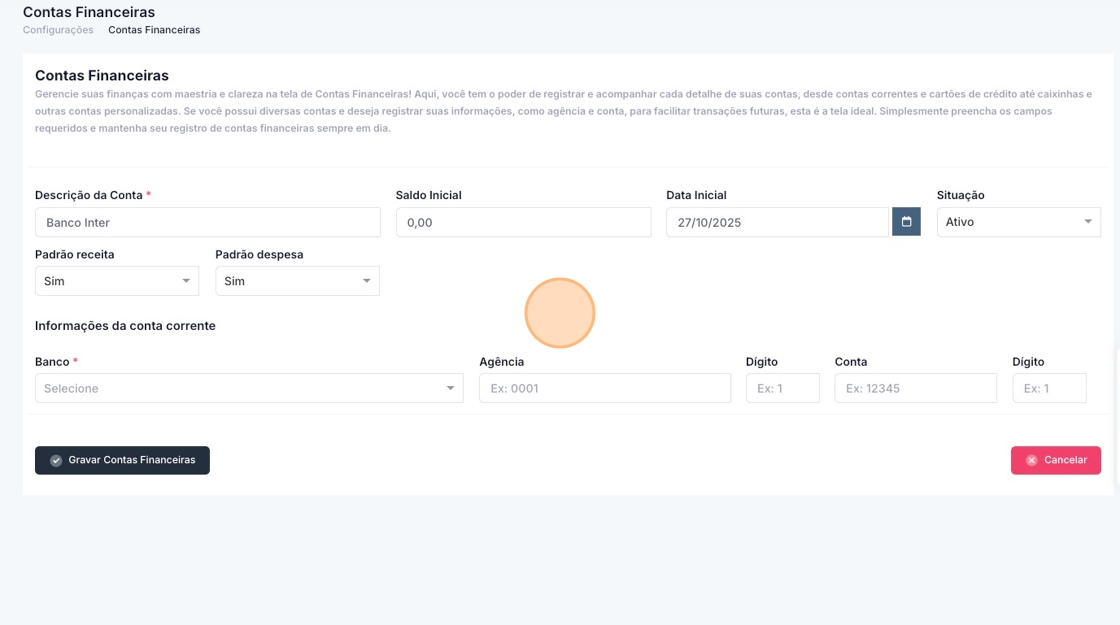Expand the Padrão receita dropdown
Screen dimensions: 1120x625
point(117,281)
